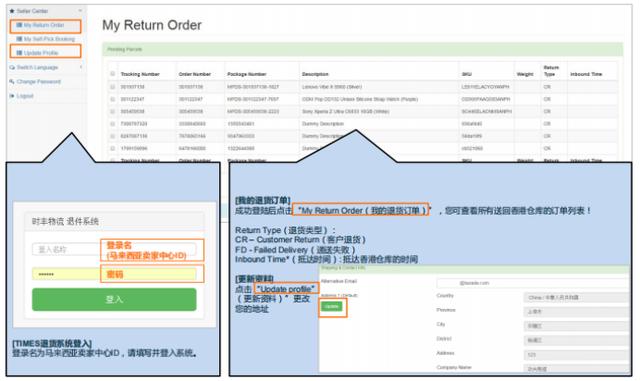
Task: Click the My Return Order page heading
Action: click(152, 25)
